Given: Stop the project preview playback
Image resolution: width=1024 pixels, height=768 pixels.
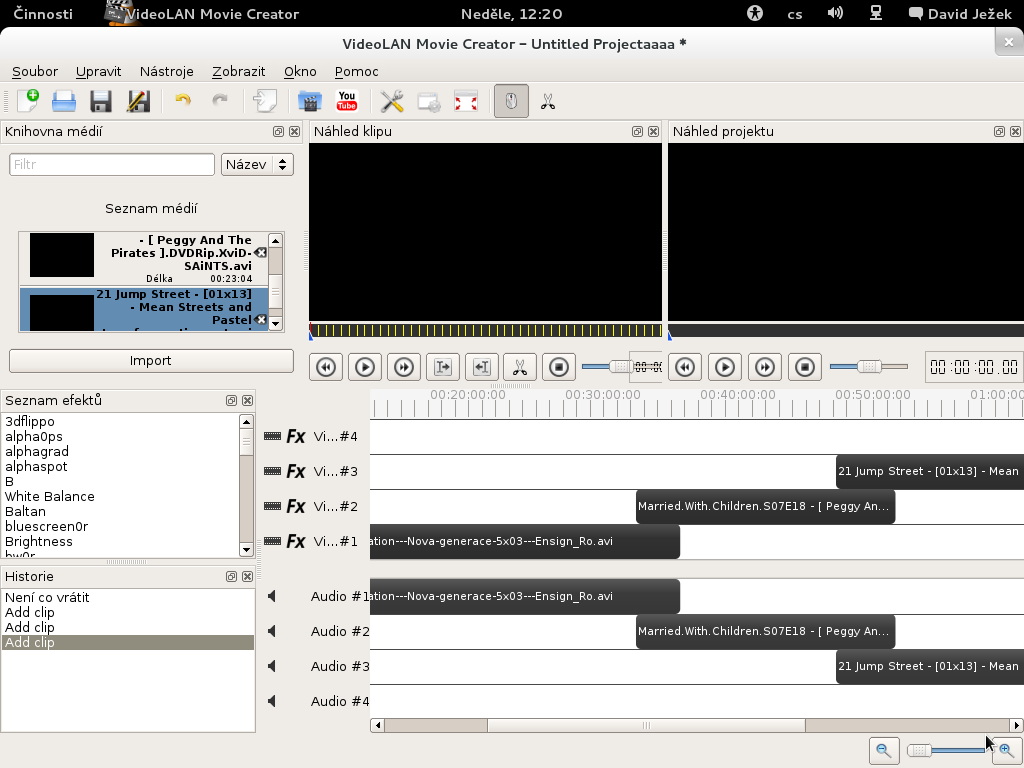Looking at the screenshot, I should pos(805,367).
